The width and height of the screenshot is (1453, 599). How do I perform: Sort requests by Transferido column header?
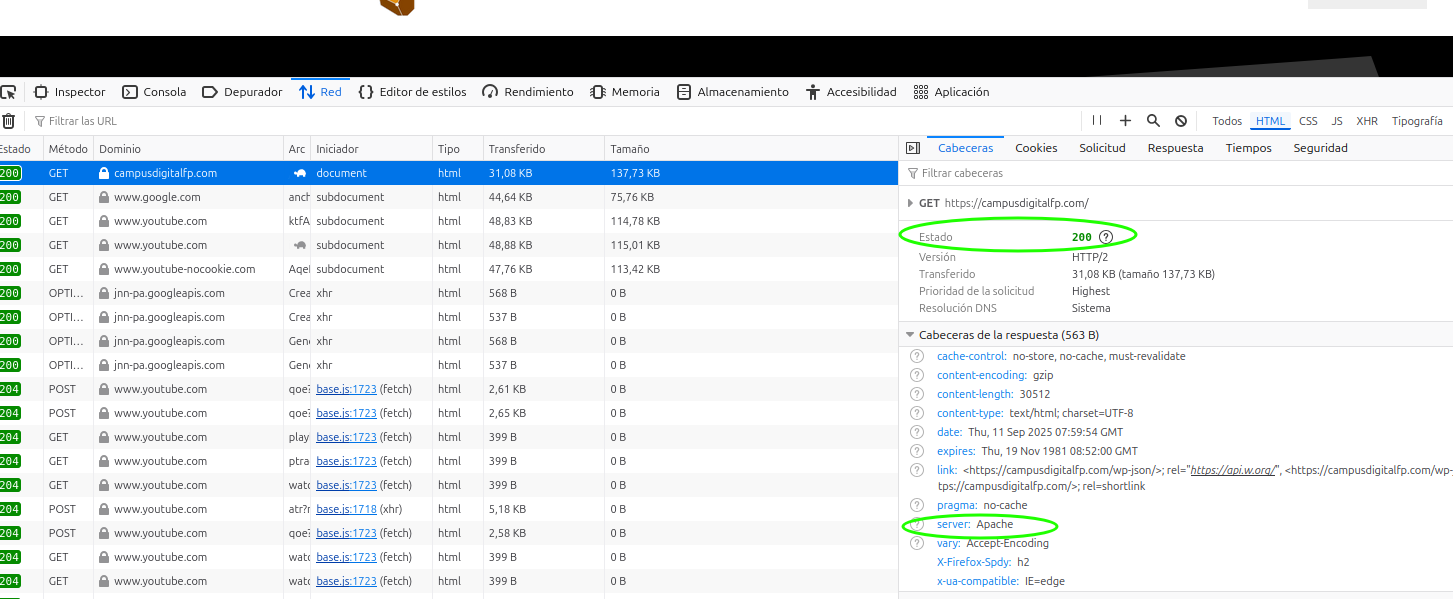517,149
